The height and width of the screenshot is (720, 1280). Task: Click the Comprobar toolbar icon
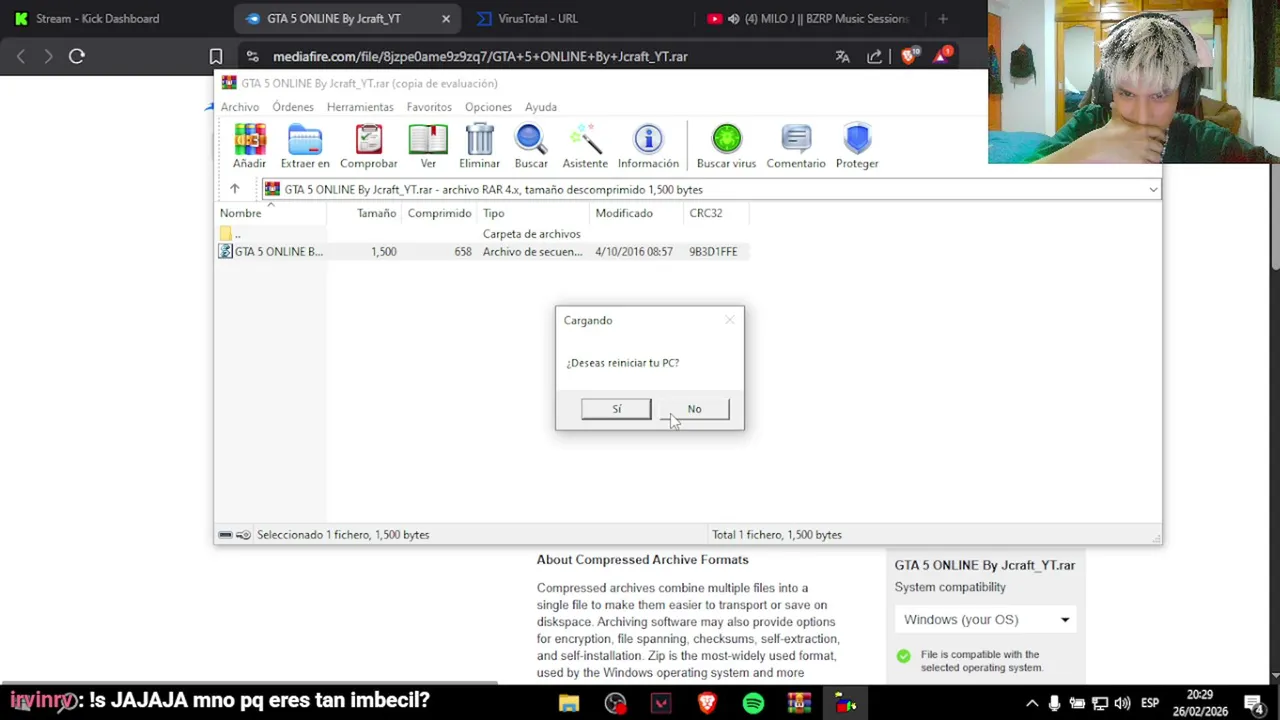(x=368, y=146)
